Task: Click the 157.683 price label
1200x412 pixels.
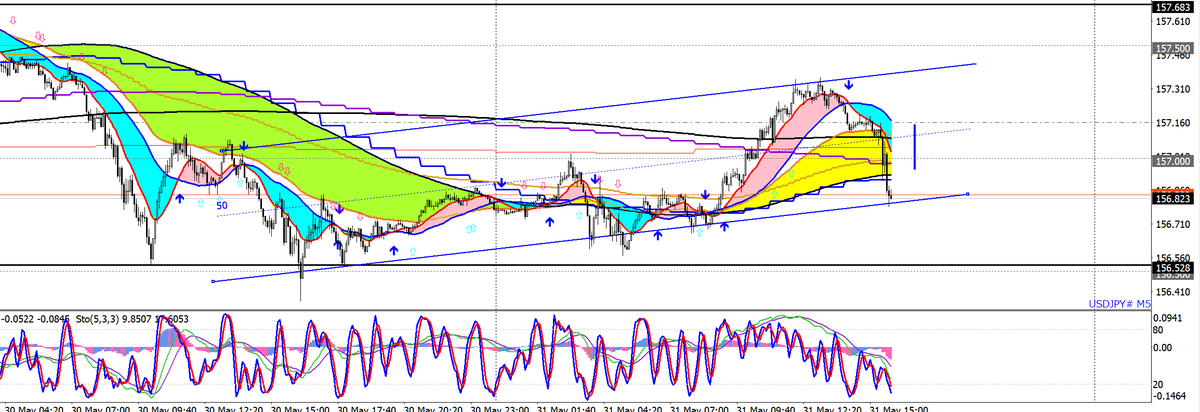Action: (x=1174, y=7)
